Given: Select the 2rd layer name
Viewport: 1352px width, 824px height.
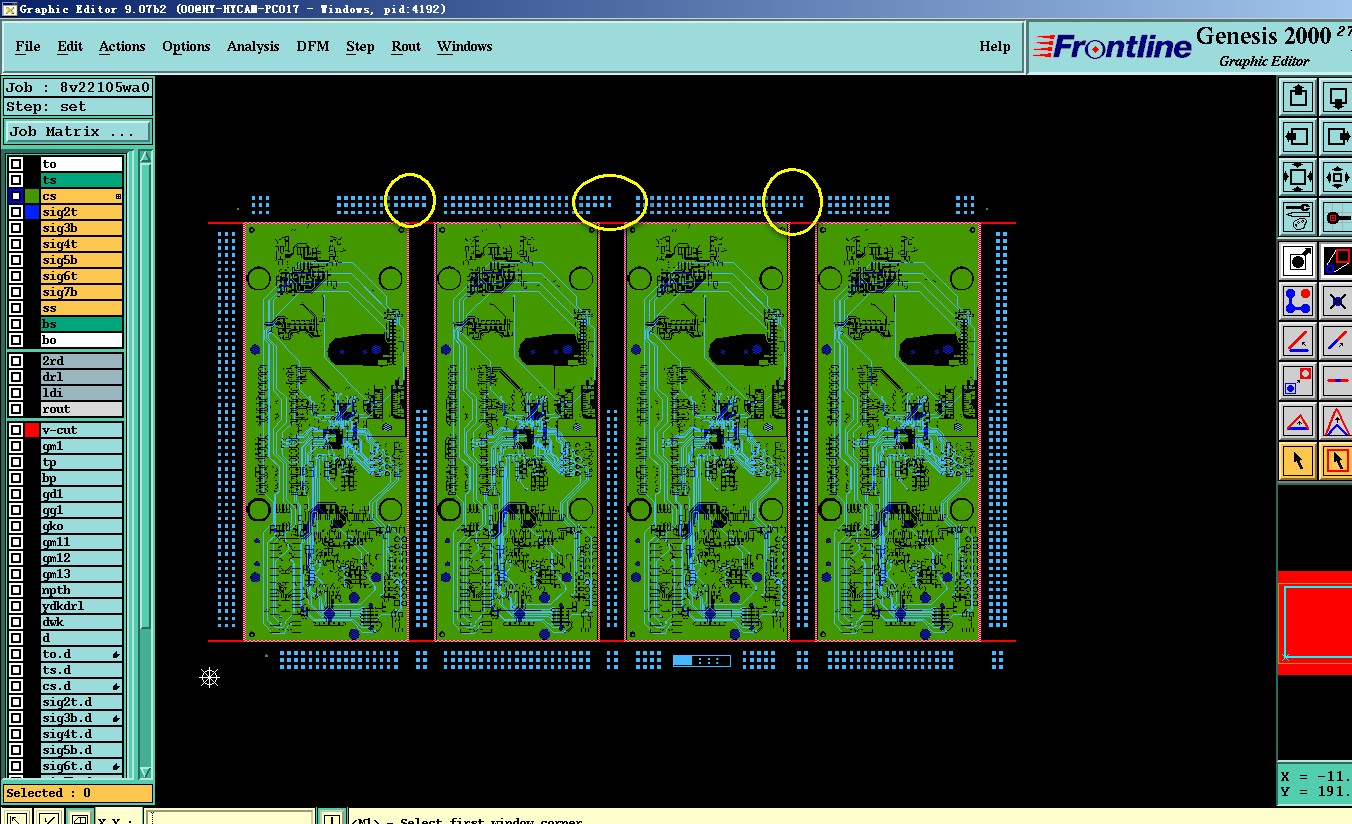Looking at the screenshot, I should [82, 361].
